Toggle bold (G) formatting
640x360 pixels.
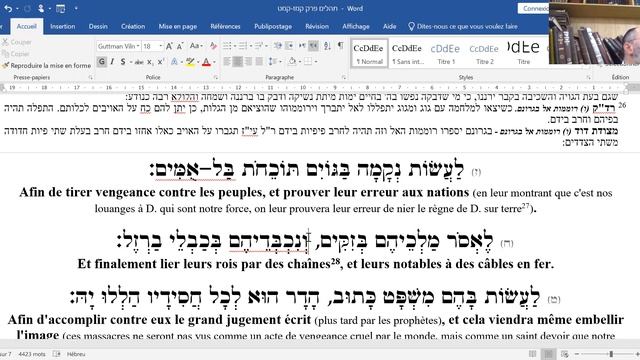point(101,62)
